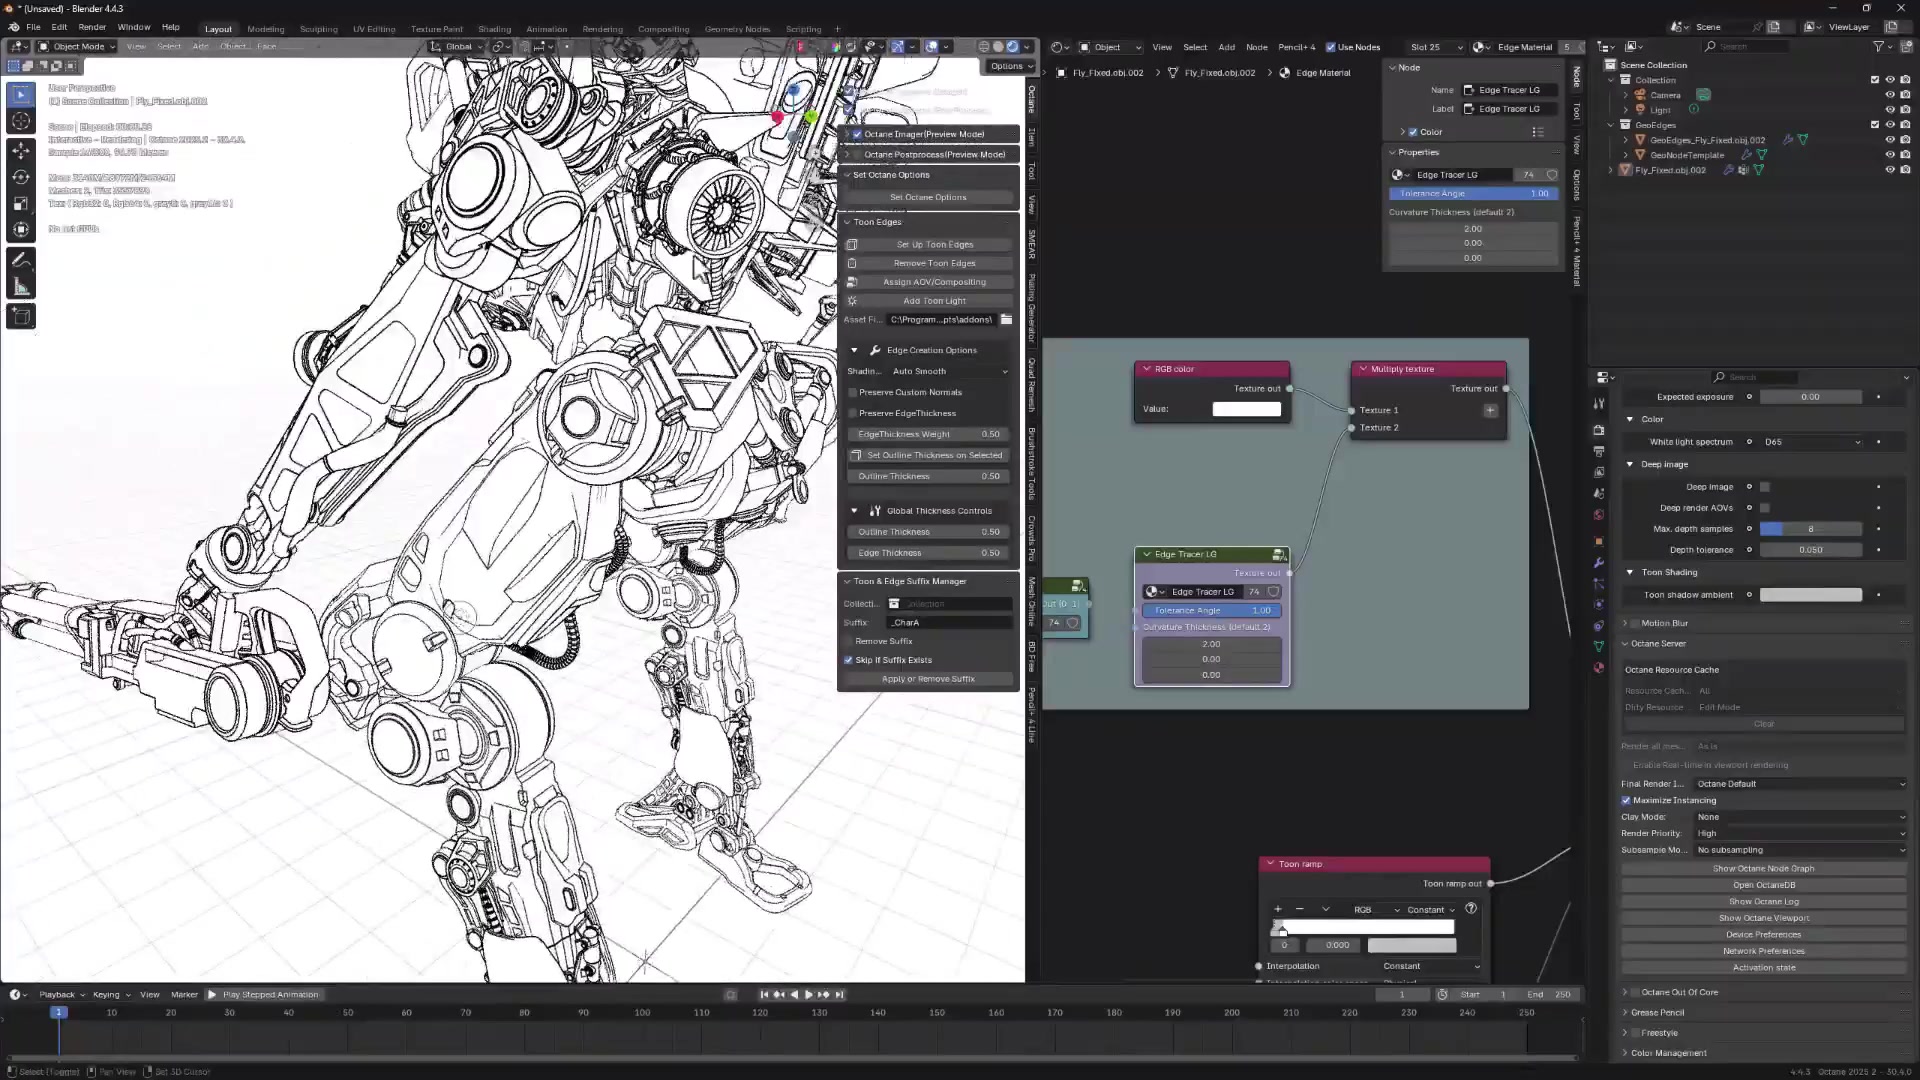Toggle Use Nodes checkbox
Viewport: 1920px width, 1080px height.
(1330, 47)
